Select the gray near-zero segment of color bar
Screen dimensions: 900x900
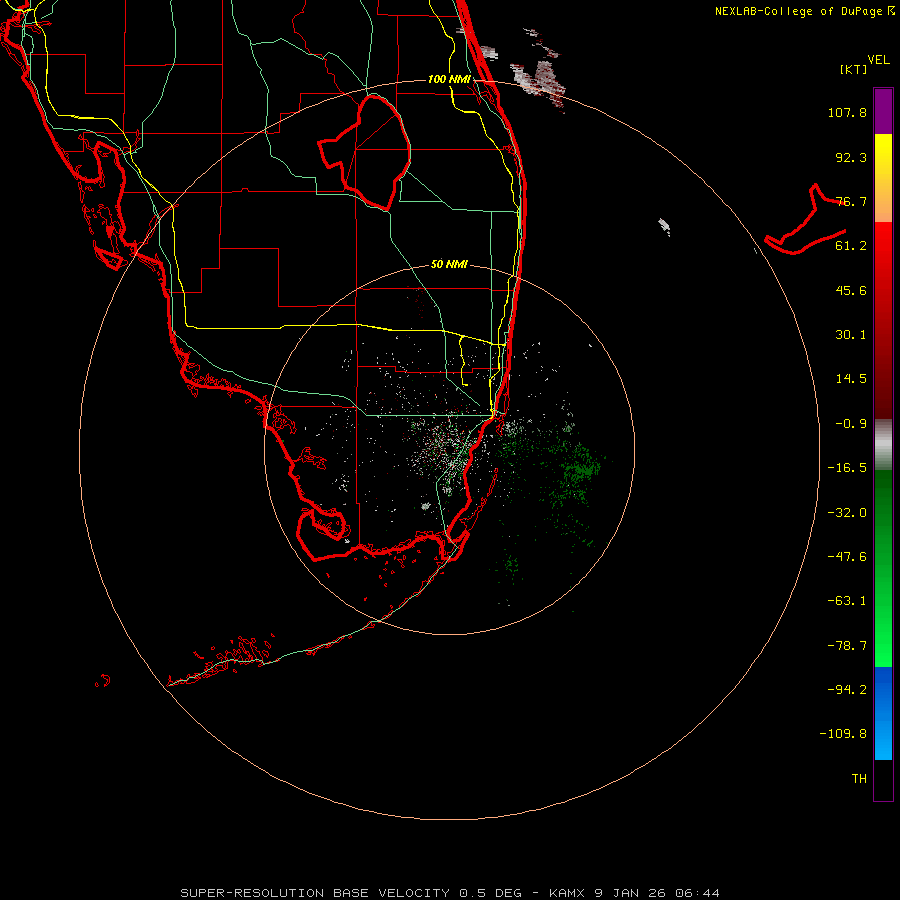(883, 445)
